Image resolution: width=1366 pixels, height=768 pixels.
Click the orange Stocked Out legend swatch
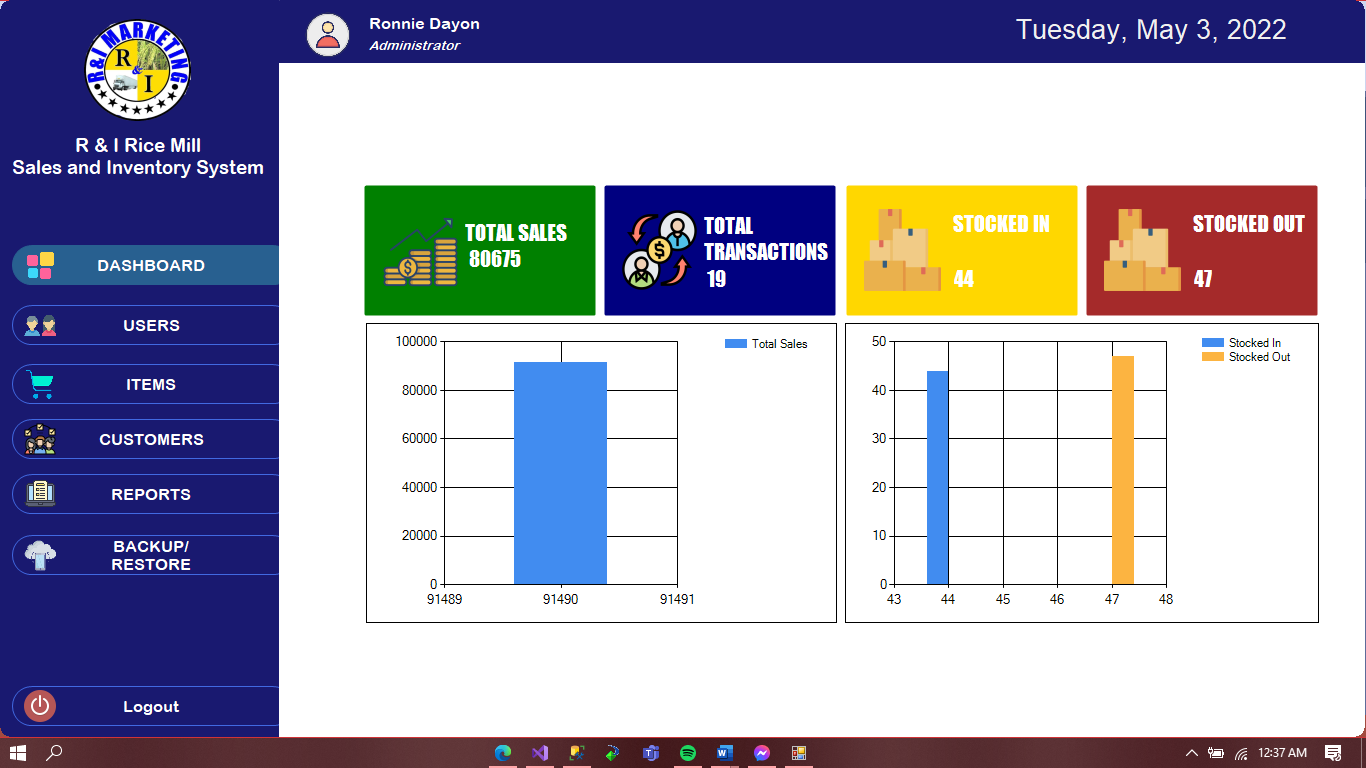pyautogui.click(x=1213, y=357)
